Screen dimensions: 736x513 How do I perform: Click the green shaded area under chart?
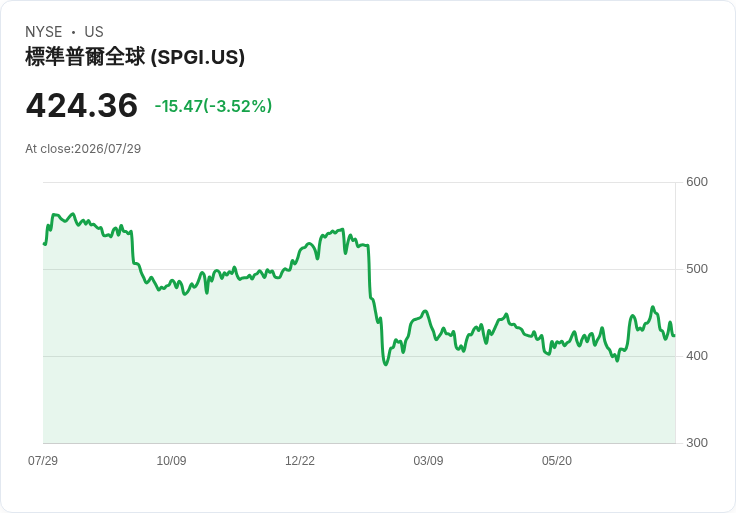(359, 404)
